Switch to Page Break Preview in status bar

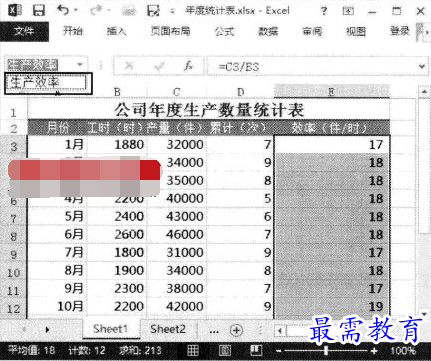coord(256,350)
